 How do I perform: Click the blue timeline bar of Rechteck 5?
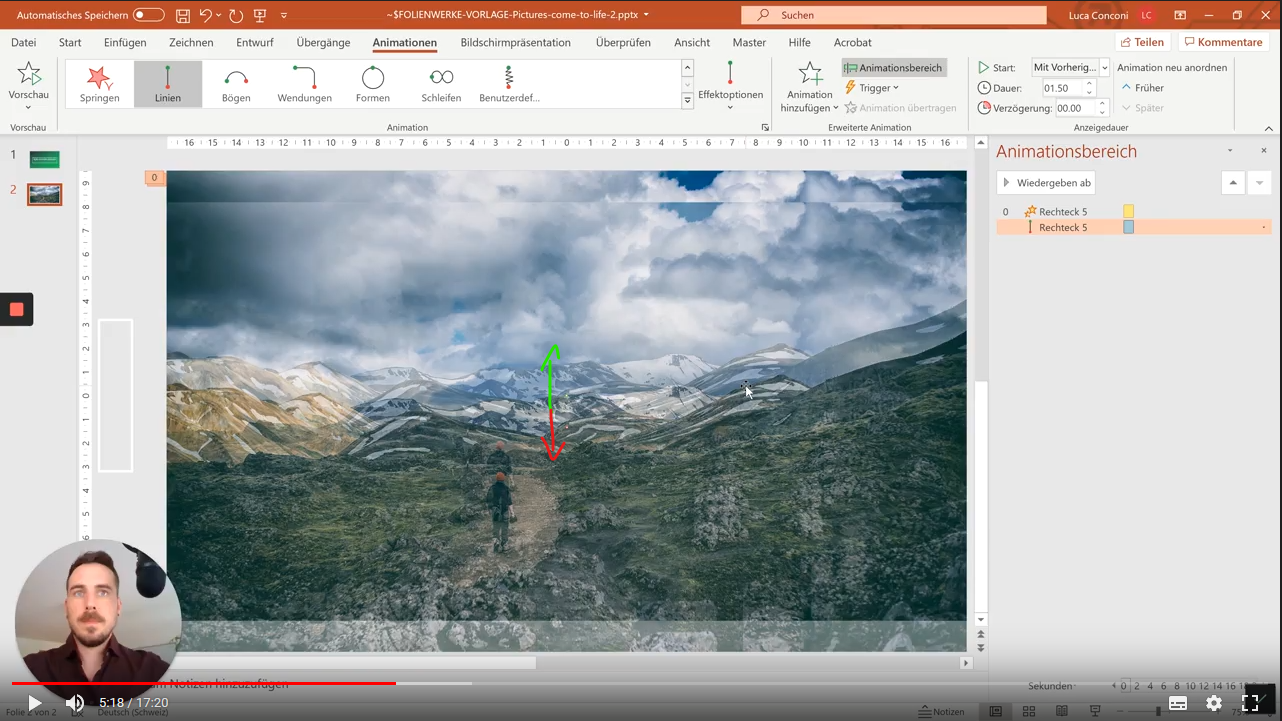click(x=1129, y=227)
